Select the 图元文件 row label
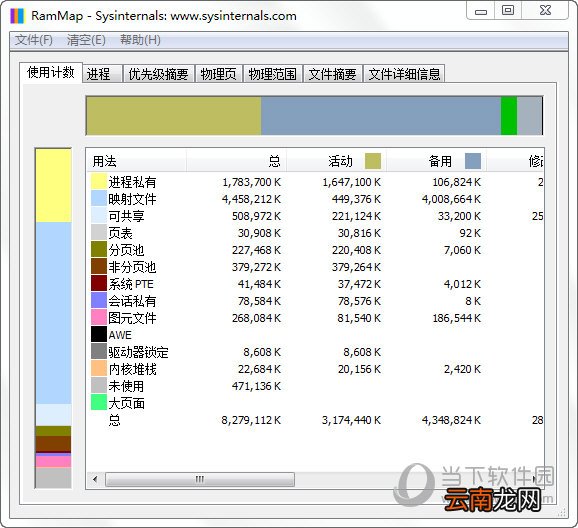 [132, 318]
